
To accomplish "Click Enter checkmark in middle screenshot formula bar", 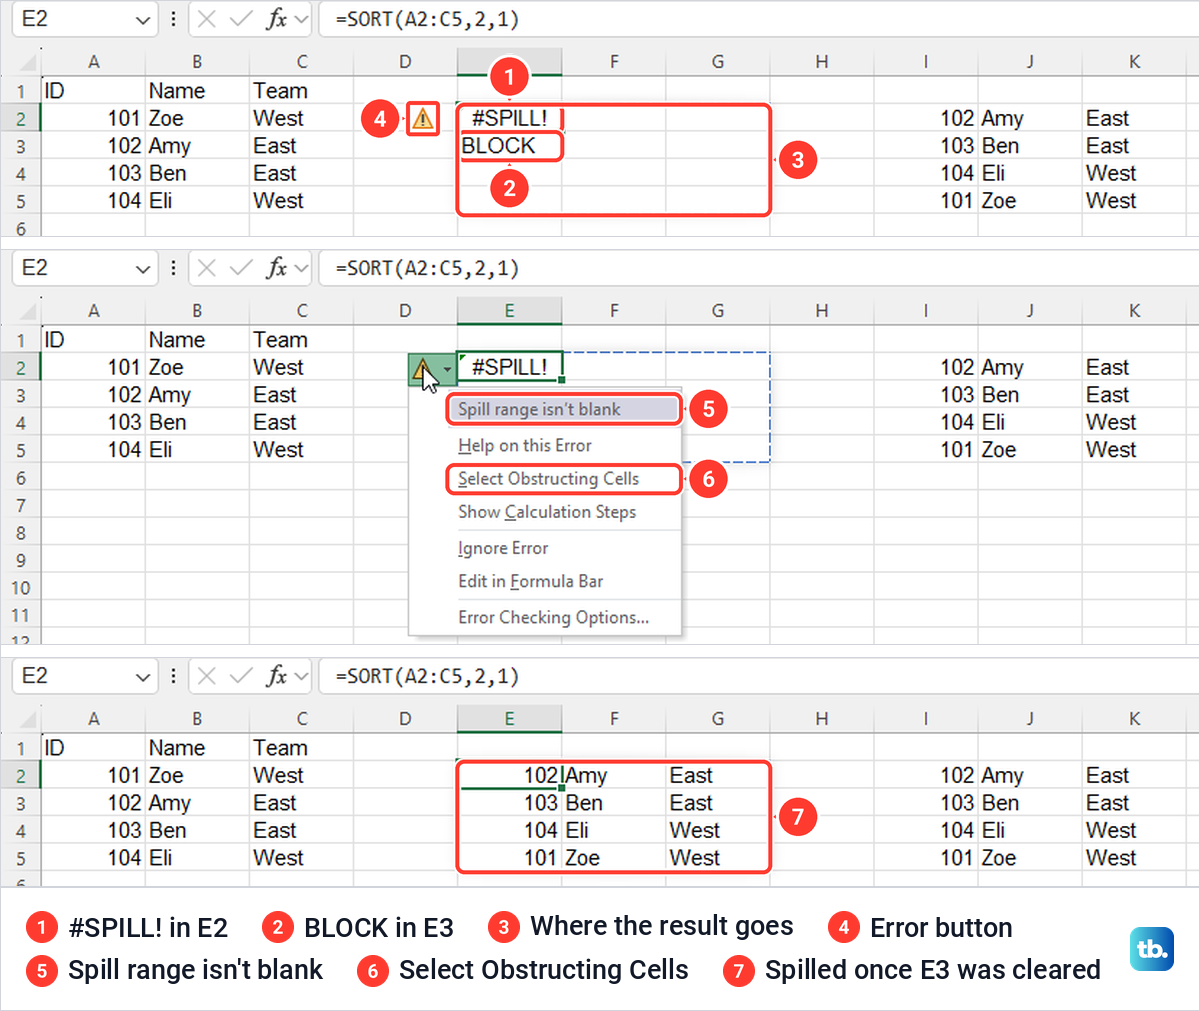I will pyautogui.click(x=240, y=268).
